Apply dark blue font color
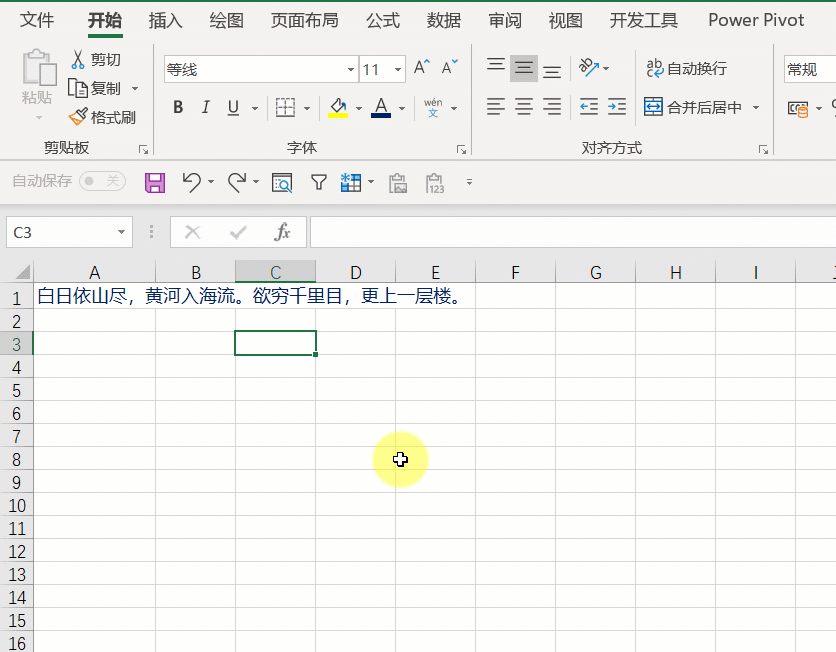This screenshot has width=836, height=652. (381, 107)
